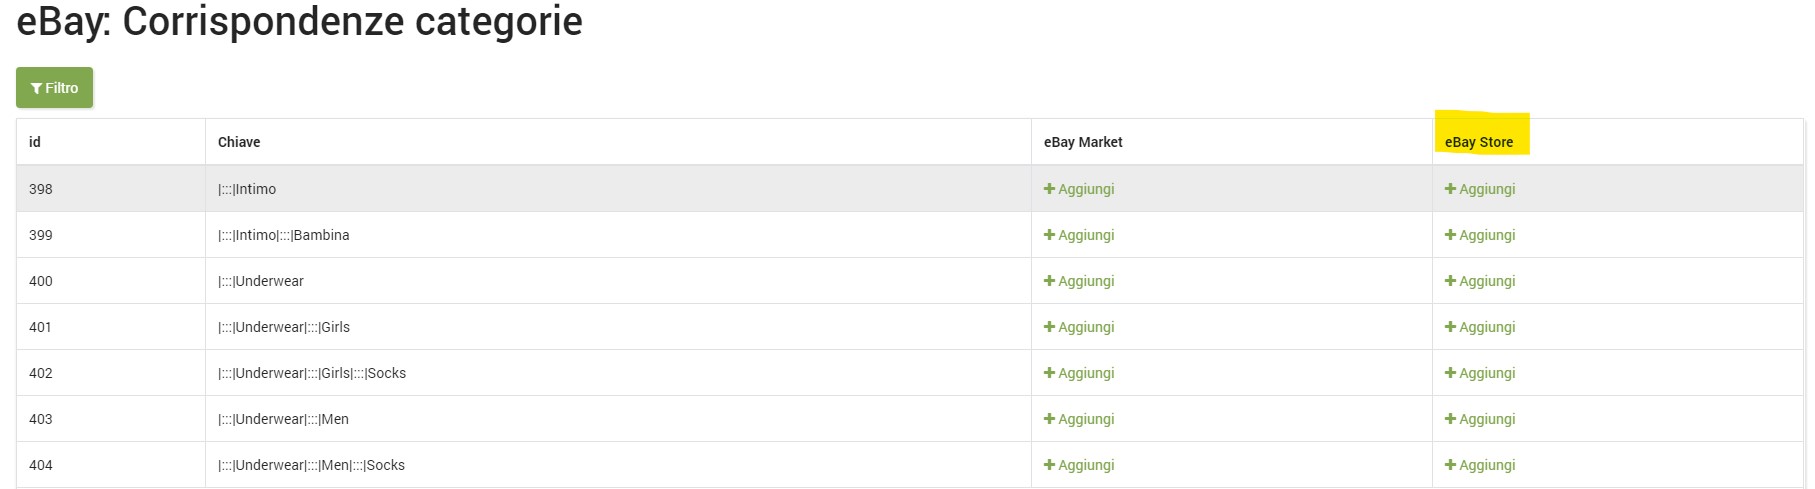The image size is (1815, 489).
Task: Click eBay Store plus icon for row 400
Action: 1450,281
